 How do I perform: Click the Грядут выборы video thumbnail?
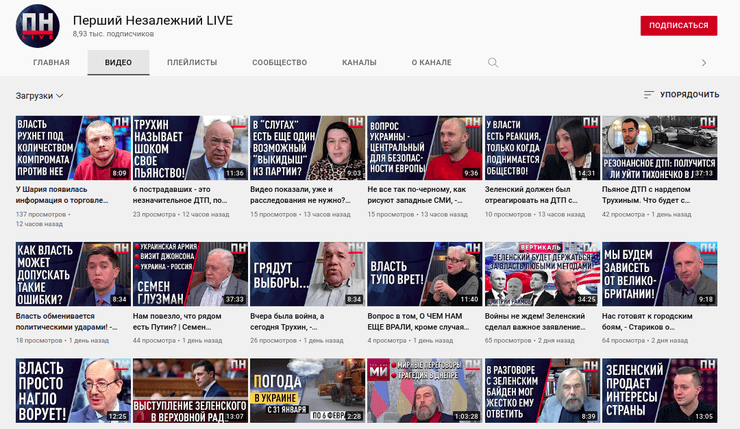coord(306,273)
